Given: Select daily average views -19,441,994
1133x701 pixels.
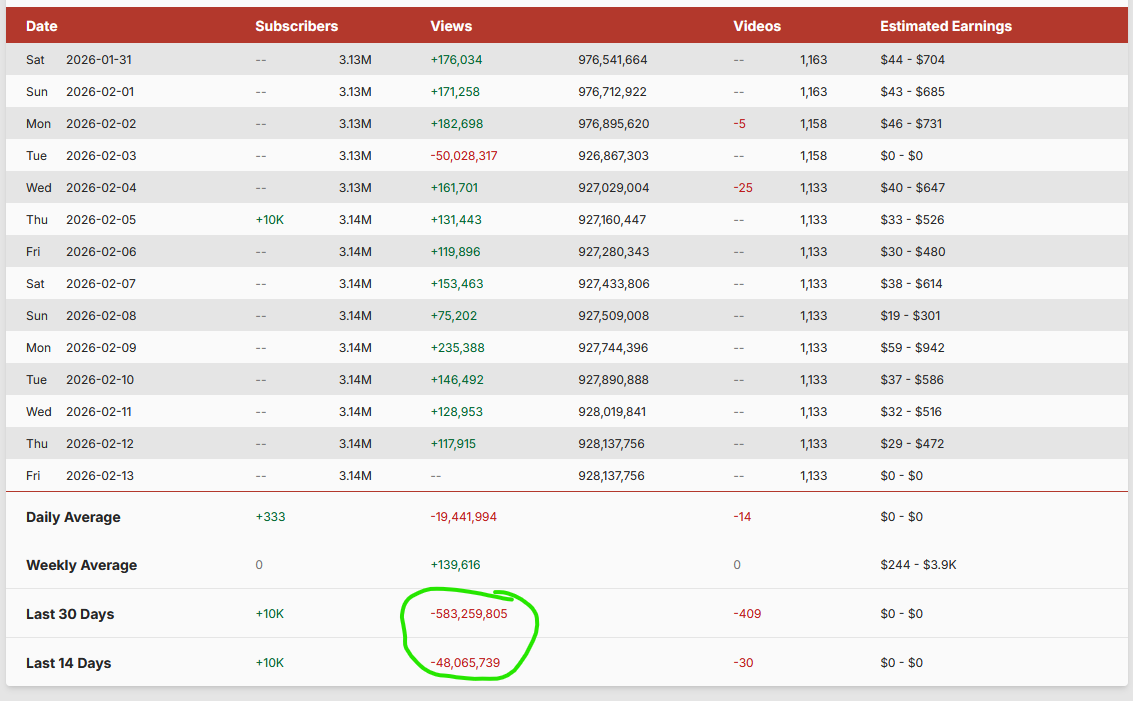Looking at the screenshot, I should (463, 517).
